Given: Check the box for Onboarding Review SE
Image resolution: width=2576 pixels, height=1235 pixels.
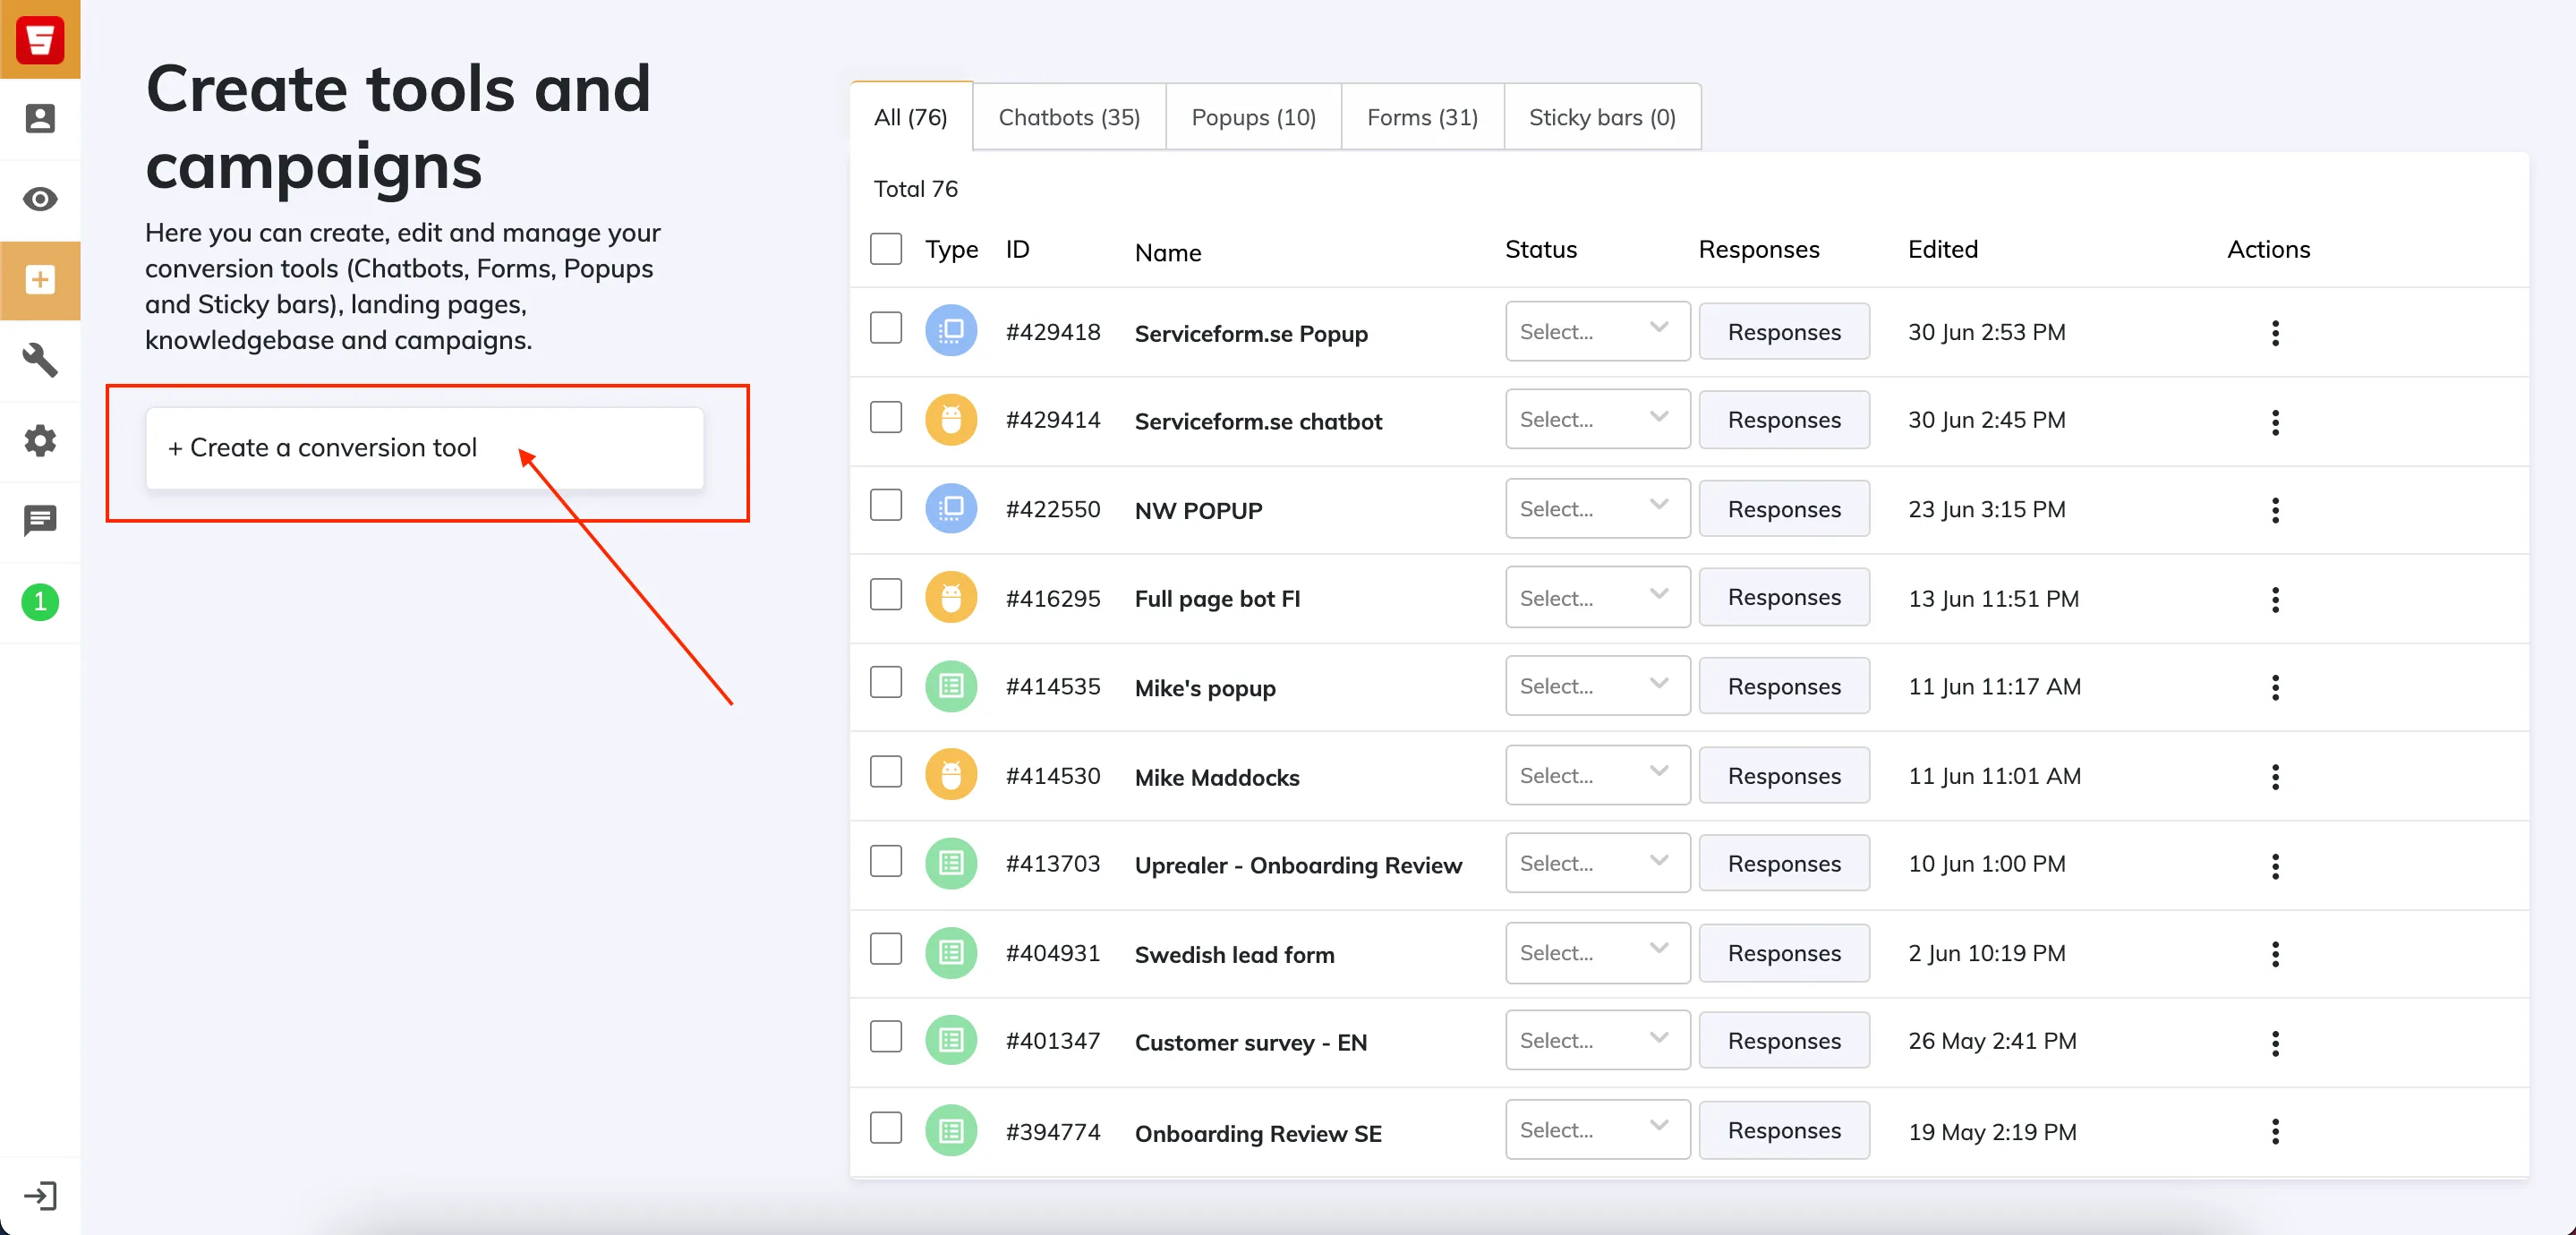Looking at the screenshot, I should coord(886,1128).
